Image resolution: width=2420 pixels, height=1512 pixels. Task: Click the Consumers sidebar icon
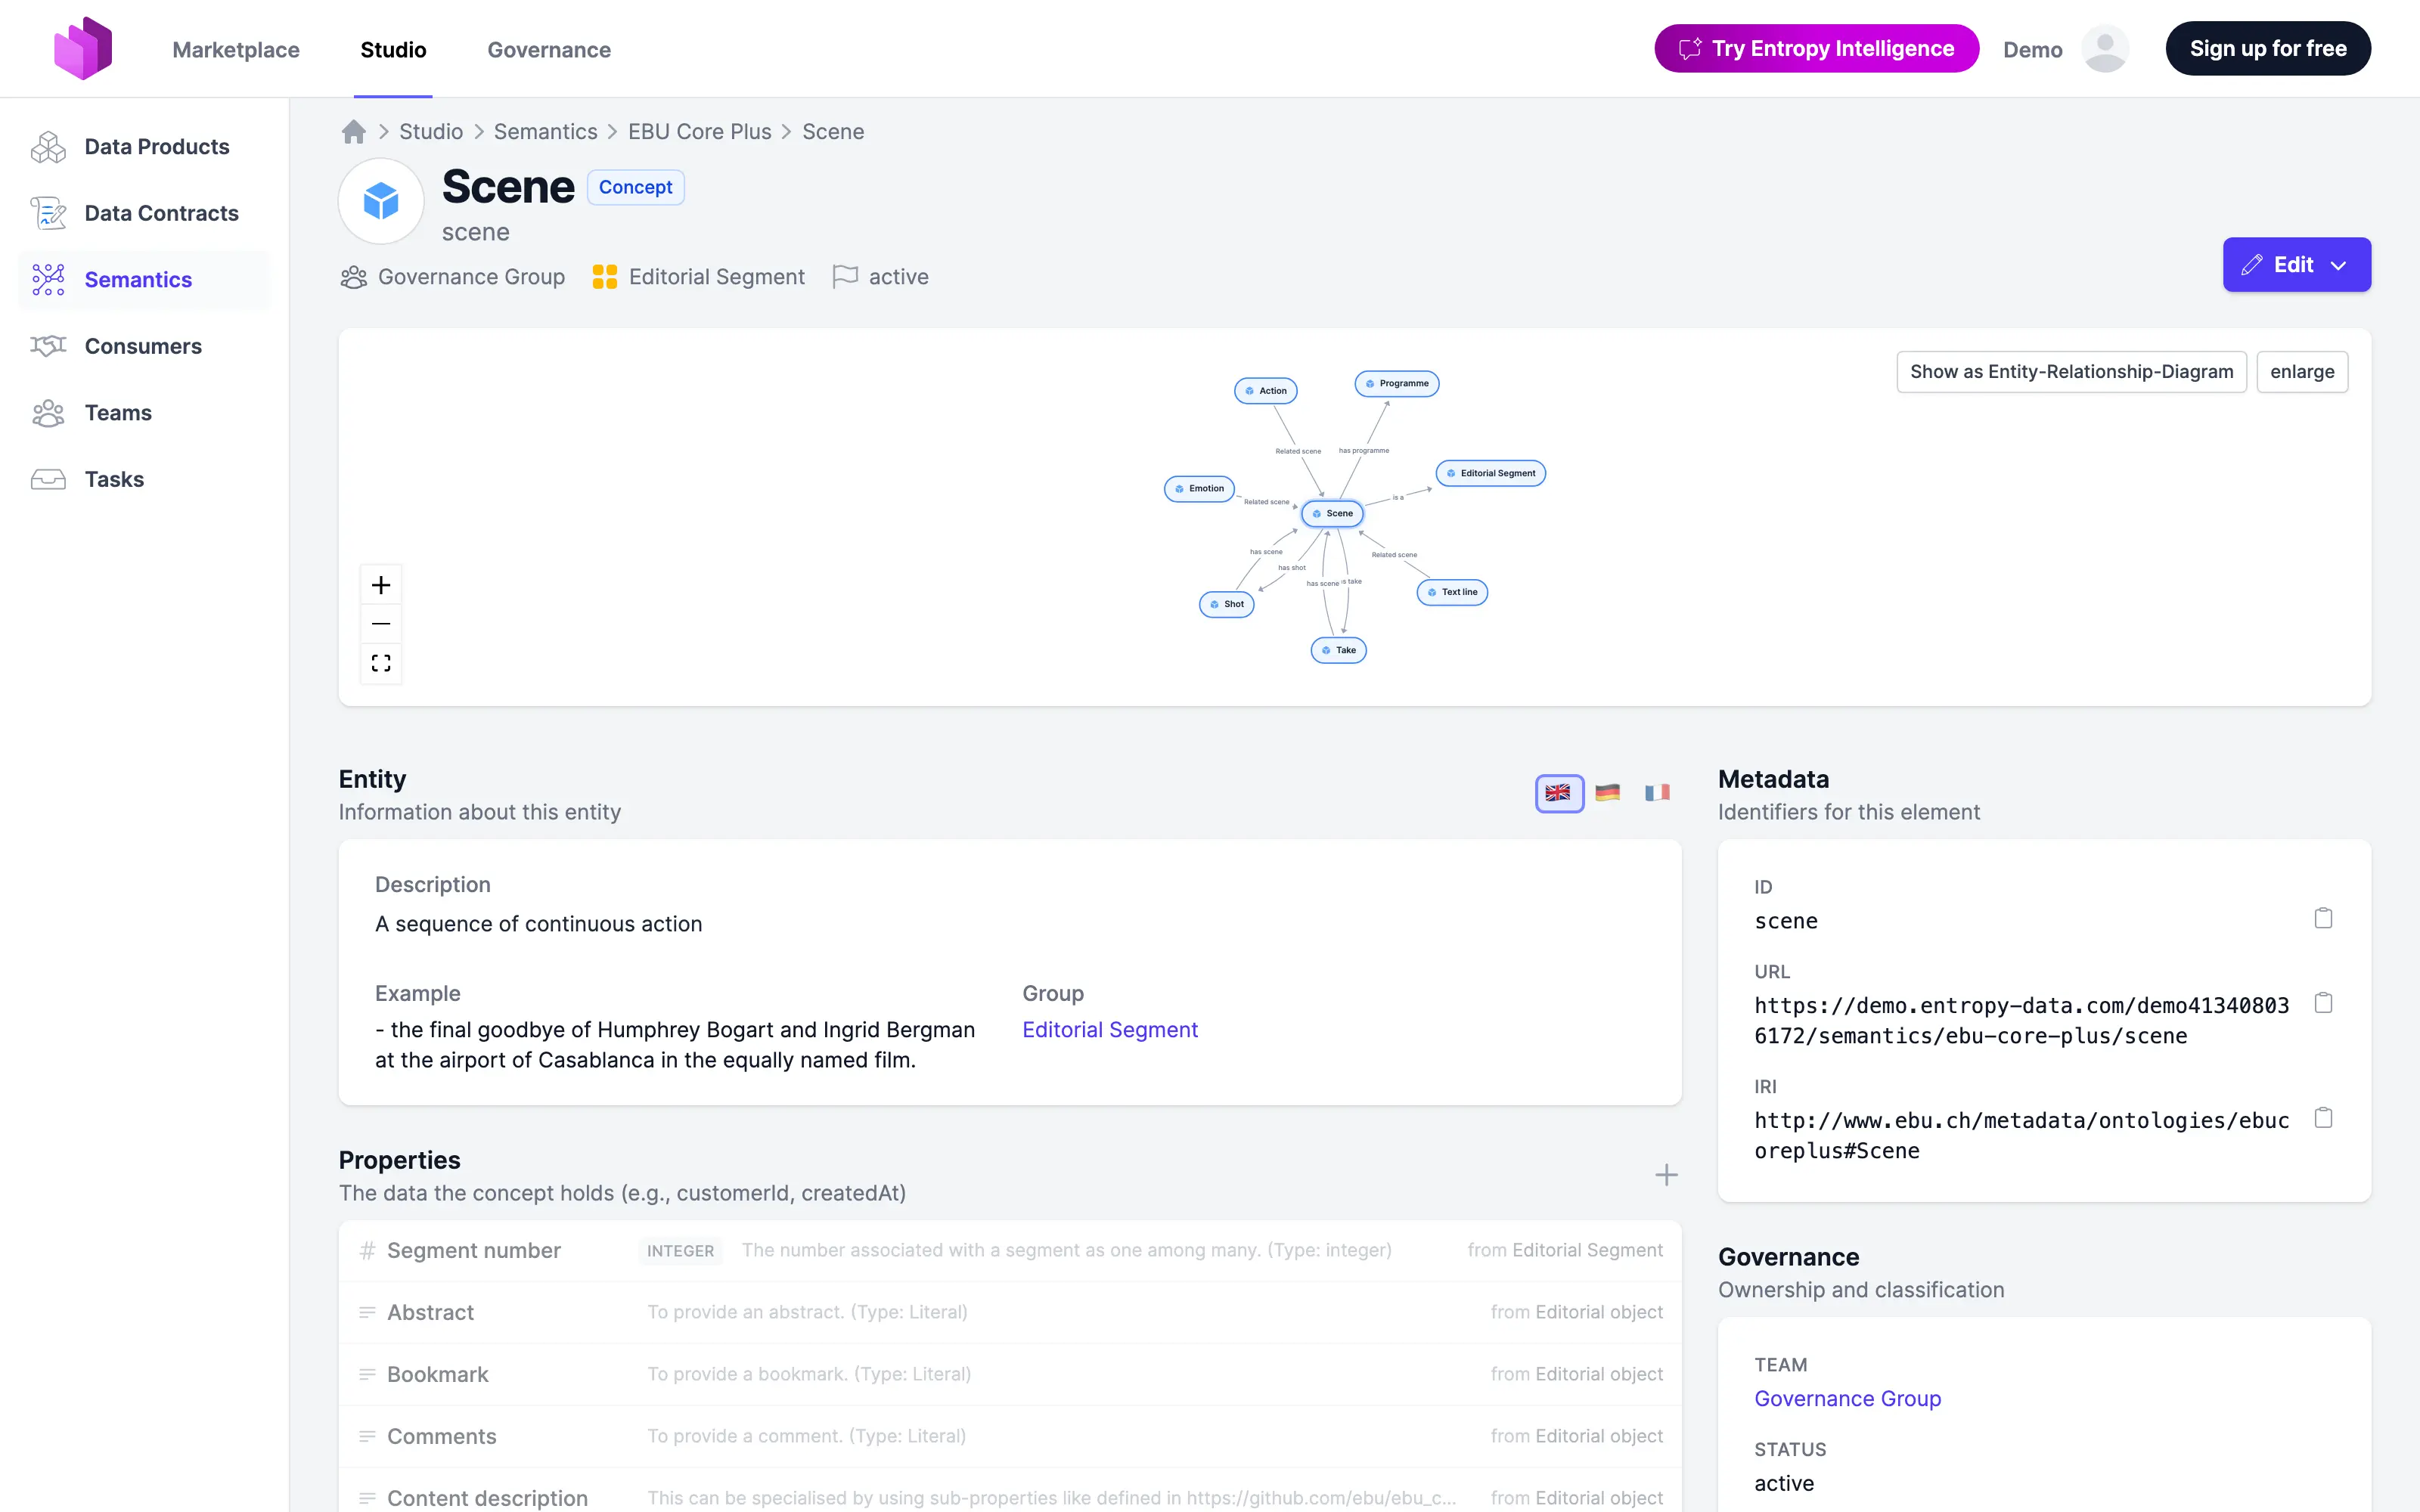pyautogui.click(x=49, y=345)
